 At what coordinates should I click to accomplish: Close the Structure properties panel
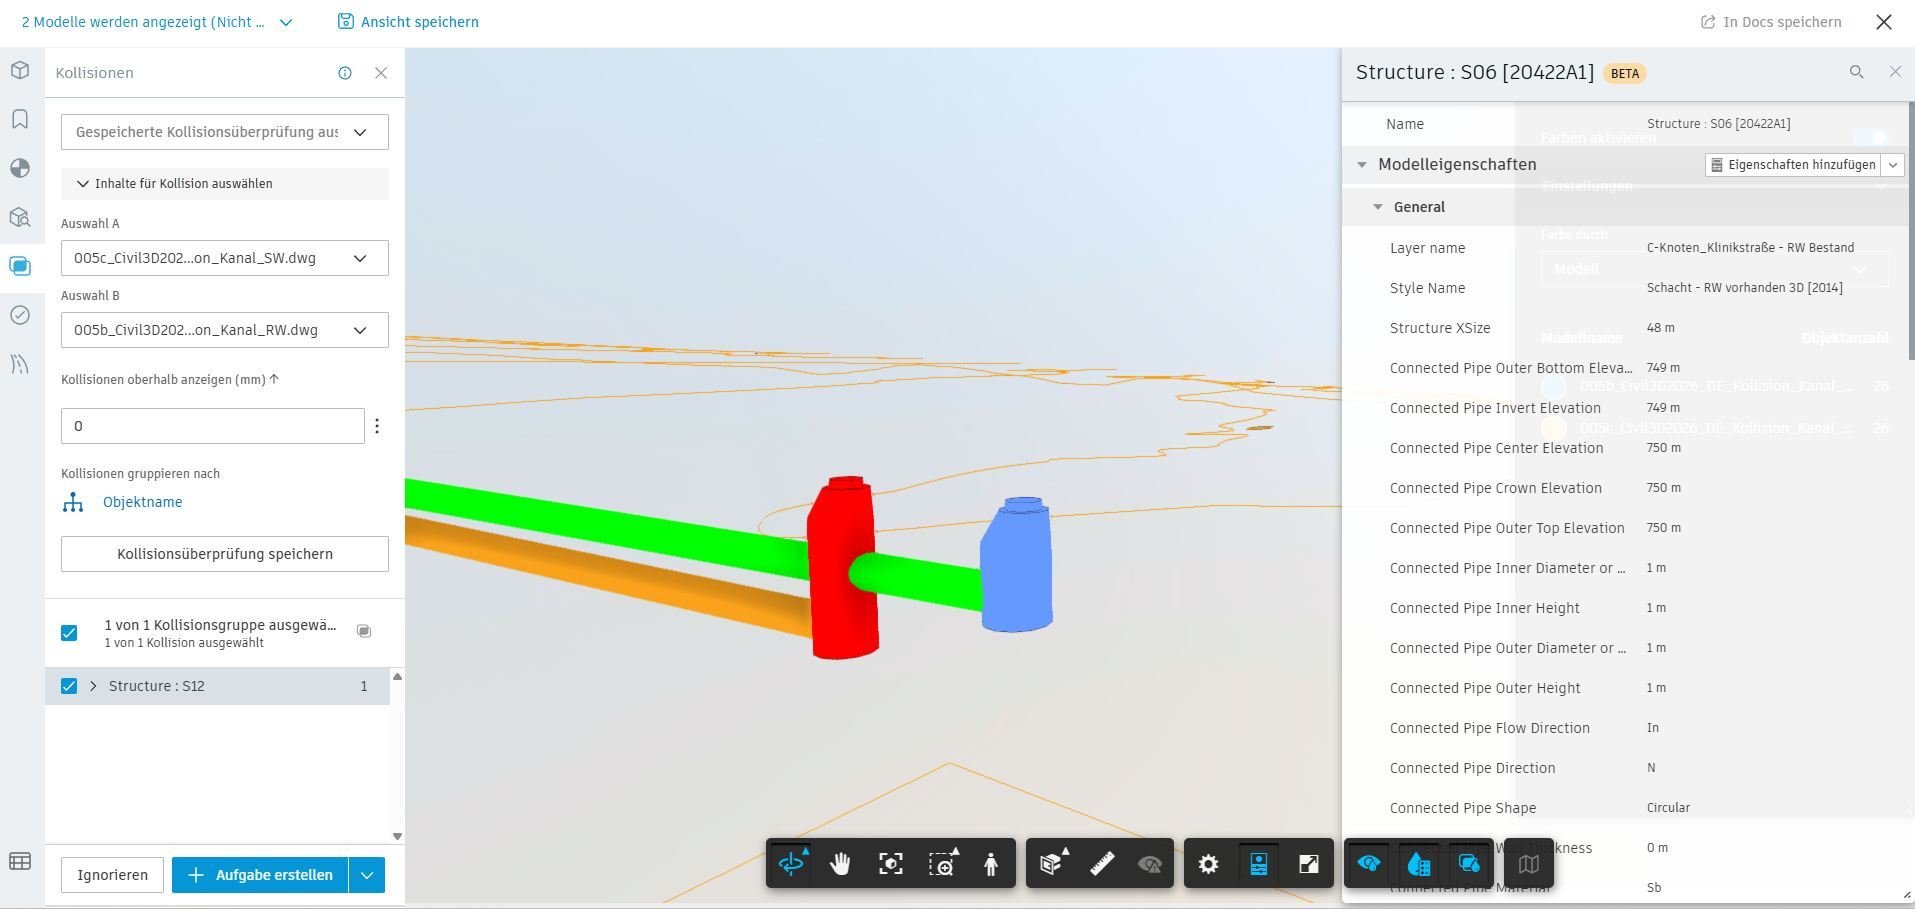(1895, 72)
